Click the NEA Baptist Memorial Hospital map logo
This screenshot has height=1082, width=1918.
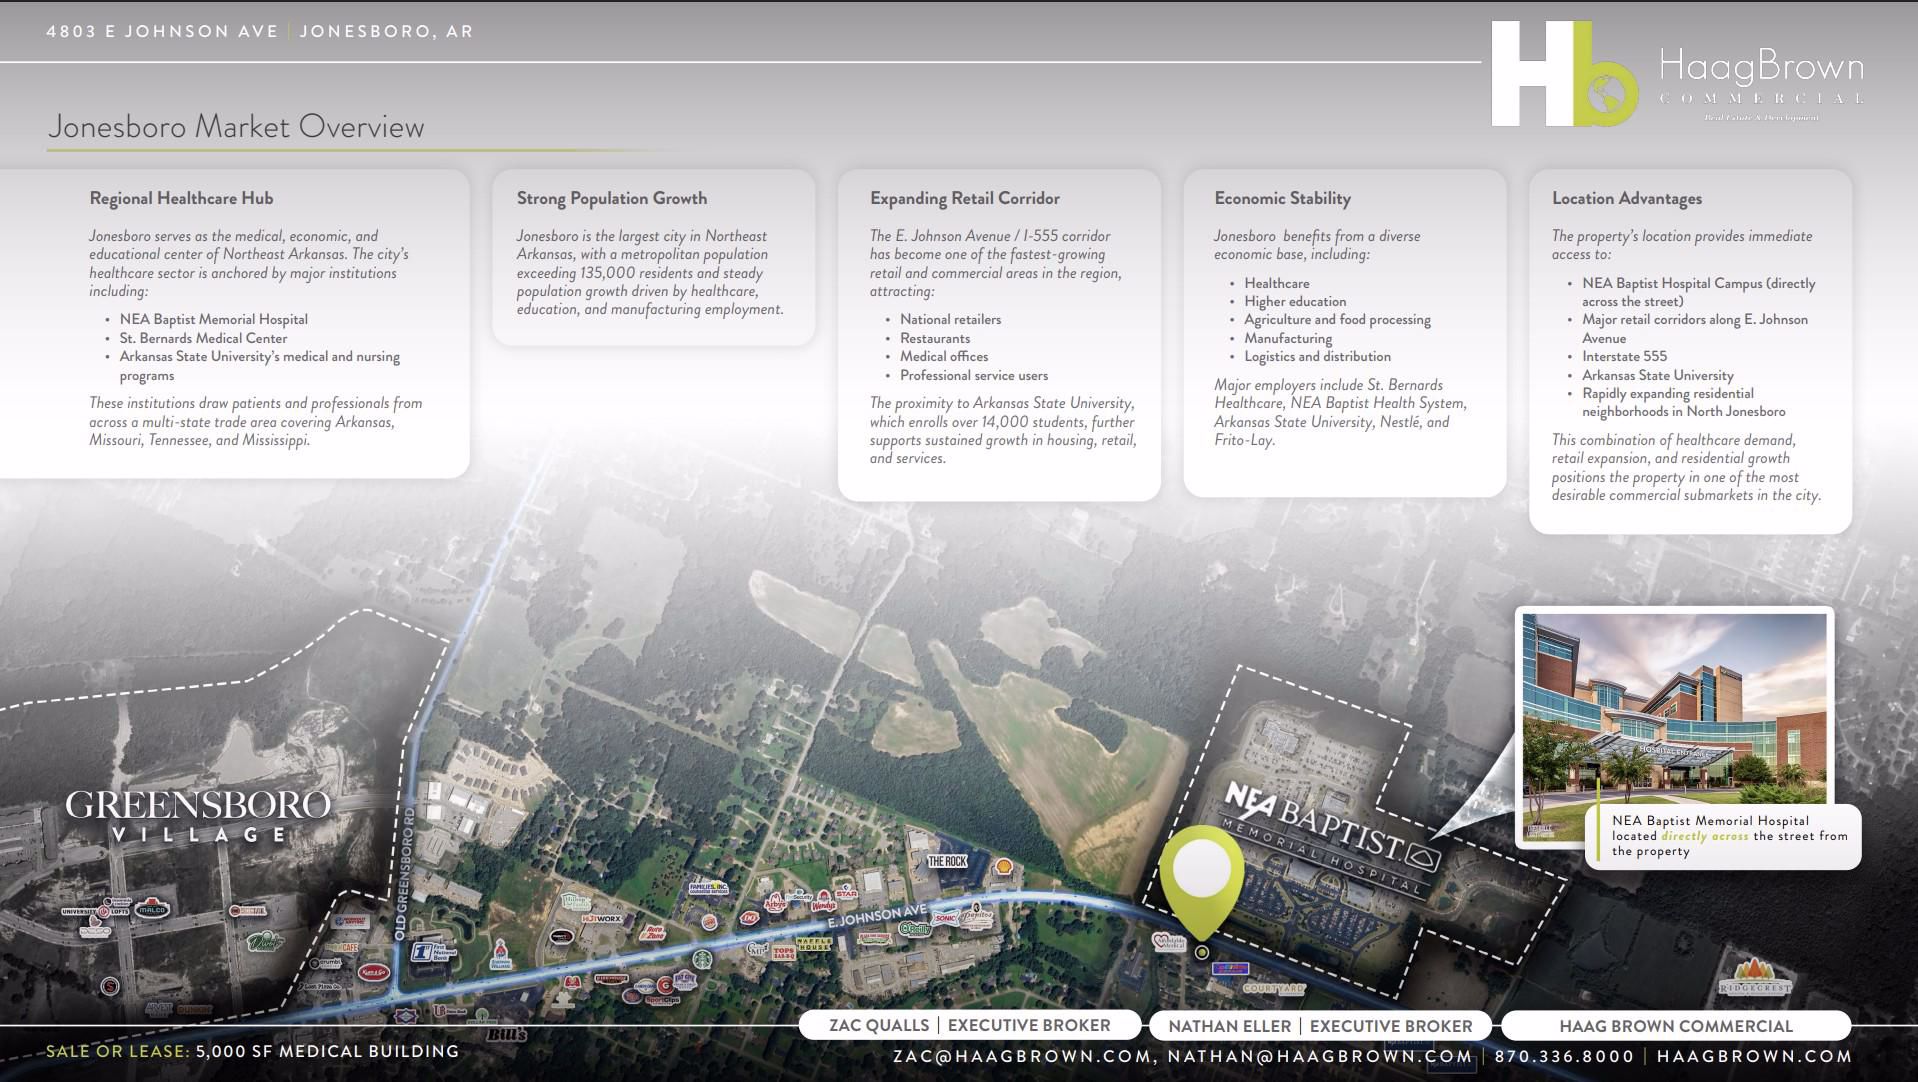click(x=1332, y=838)
